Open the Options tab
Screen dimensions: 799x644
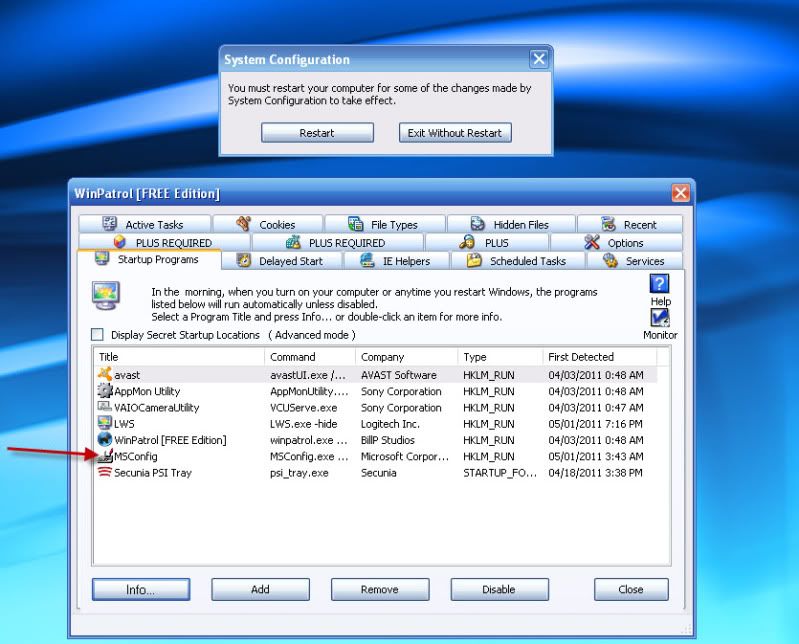(616, 243)
